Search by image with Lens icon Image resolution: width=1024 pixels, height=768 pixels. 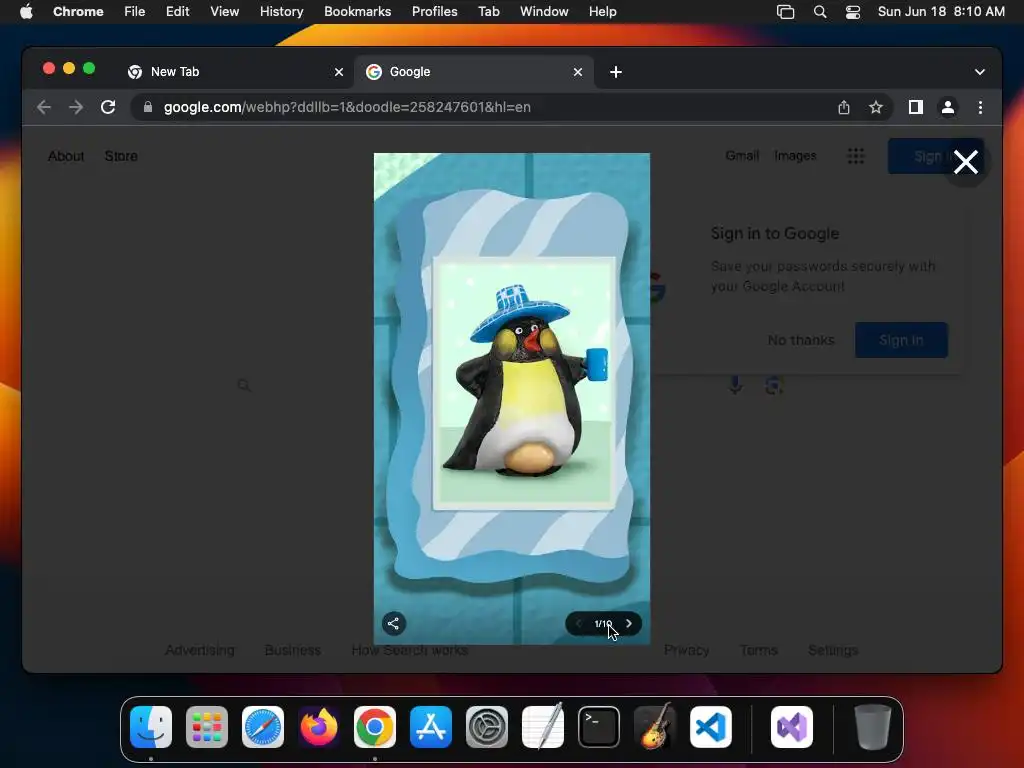coord(774,385)
